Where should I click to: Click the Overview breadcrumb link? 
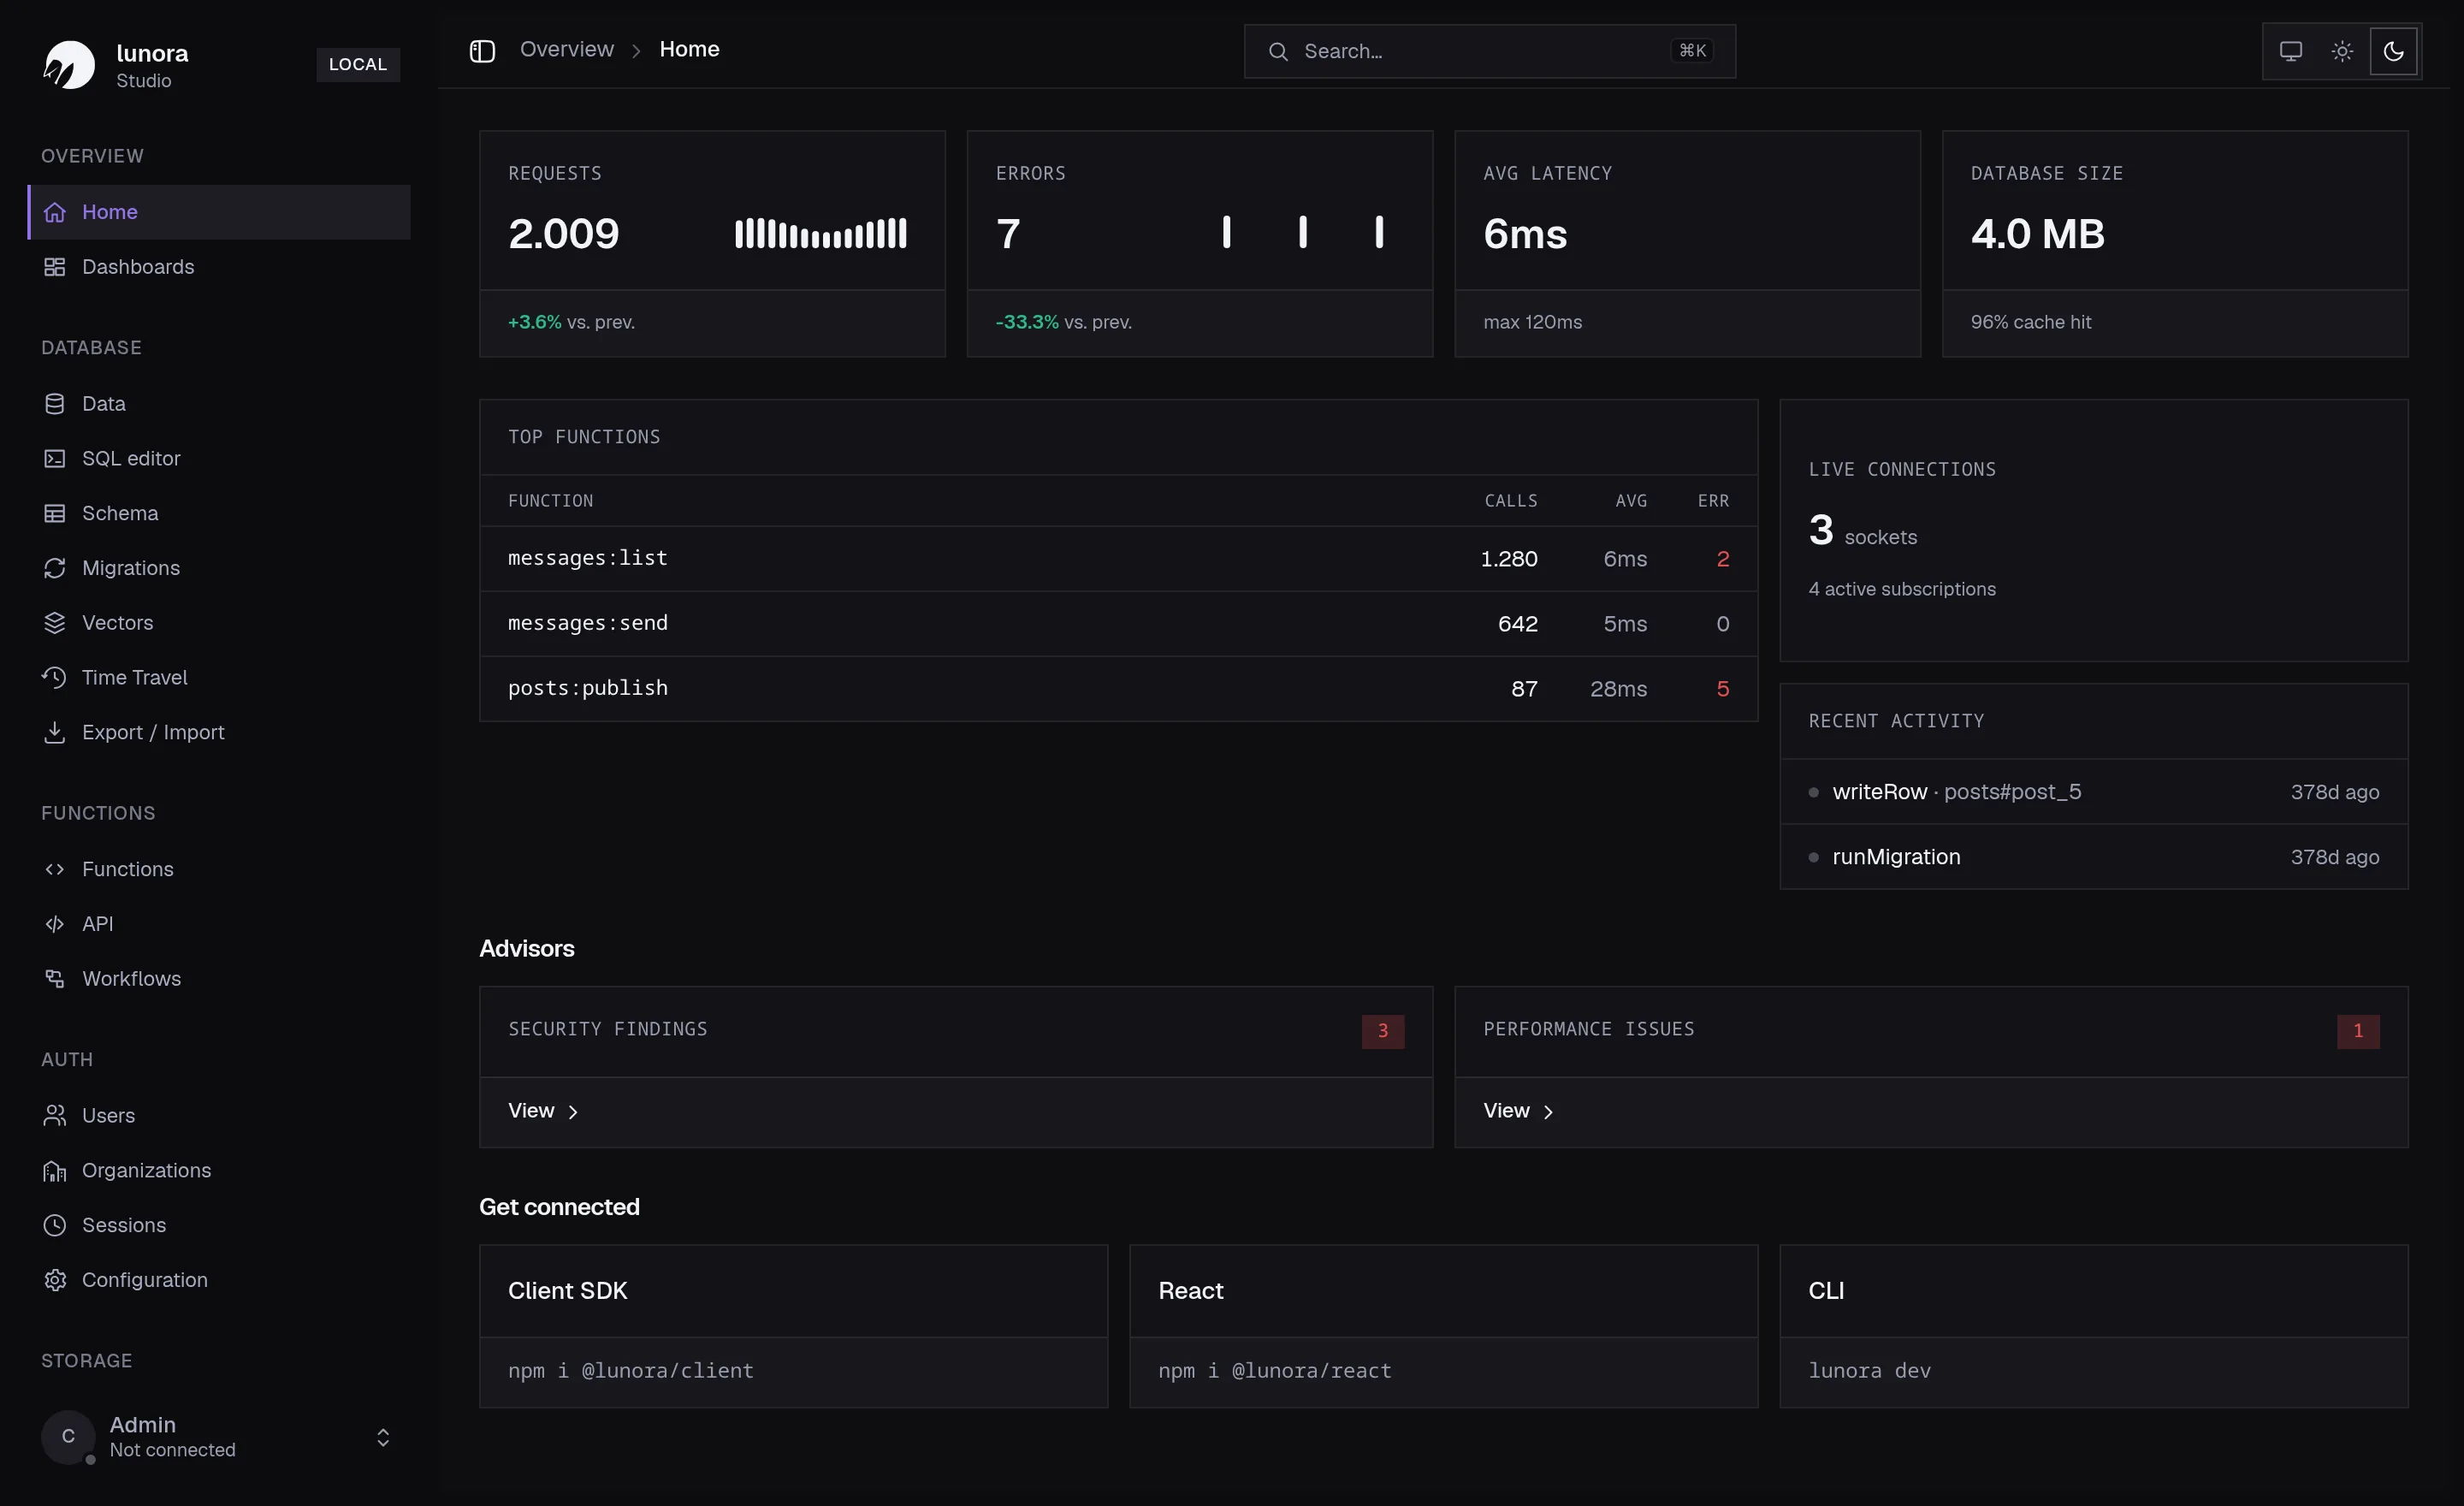(x=567, y=49)
